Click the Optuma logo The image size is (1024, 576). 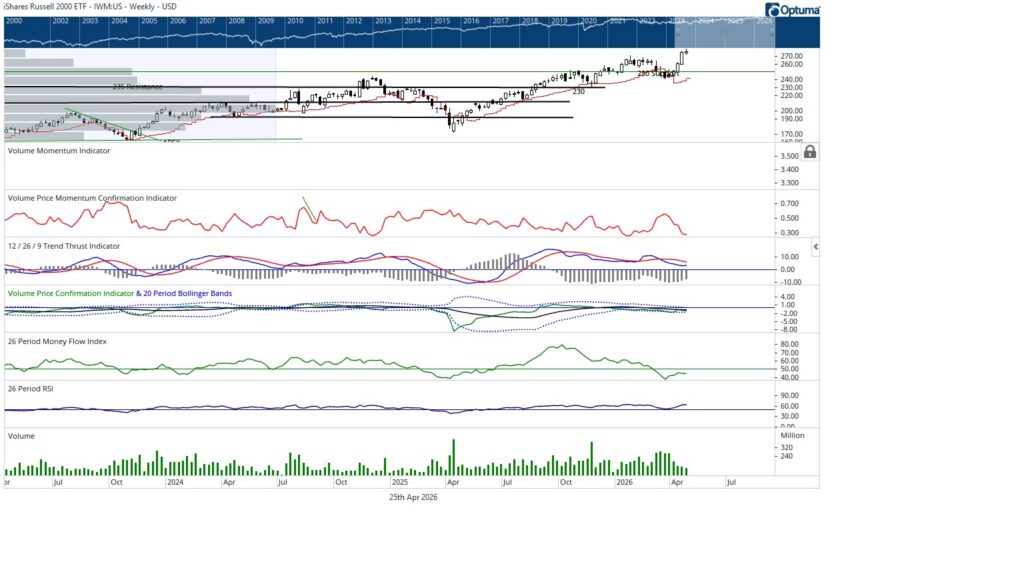pyautogui.click(x=796, y=10)
